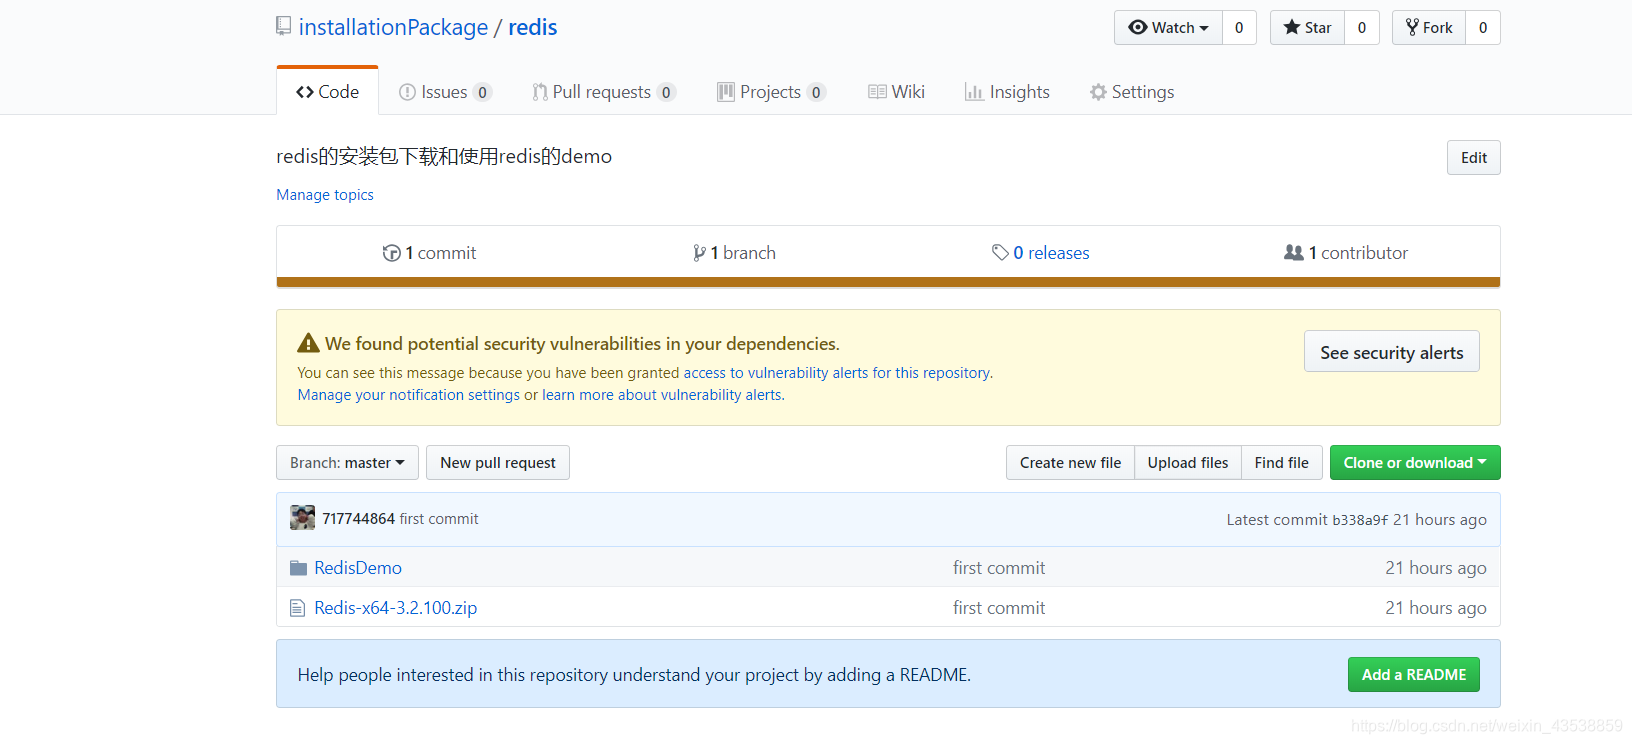View the 1 contributor page

coord(1346,253)
